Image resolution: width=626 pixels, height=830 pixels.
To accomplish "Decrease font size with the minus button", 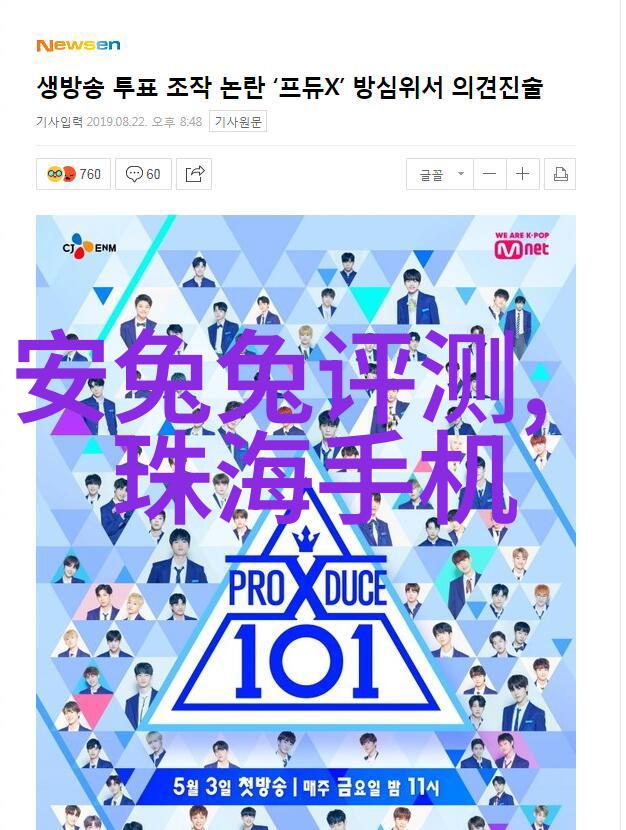I will [490, 174].
